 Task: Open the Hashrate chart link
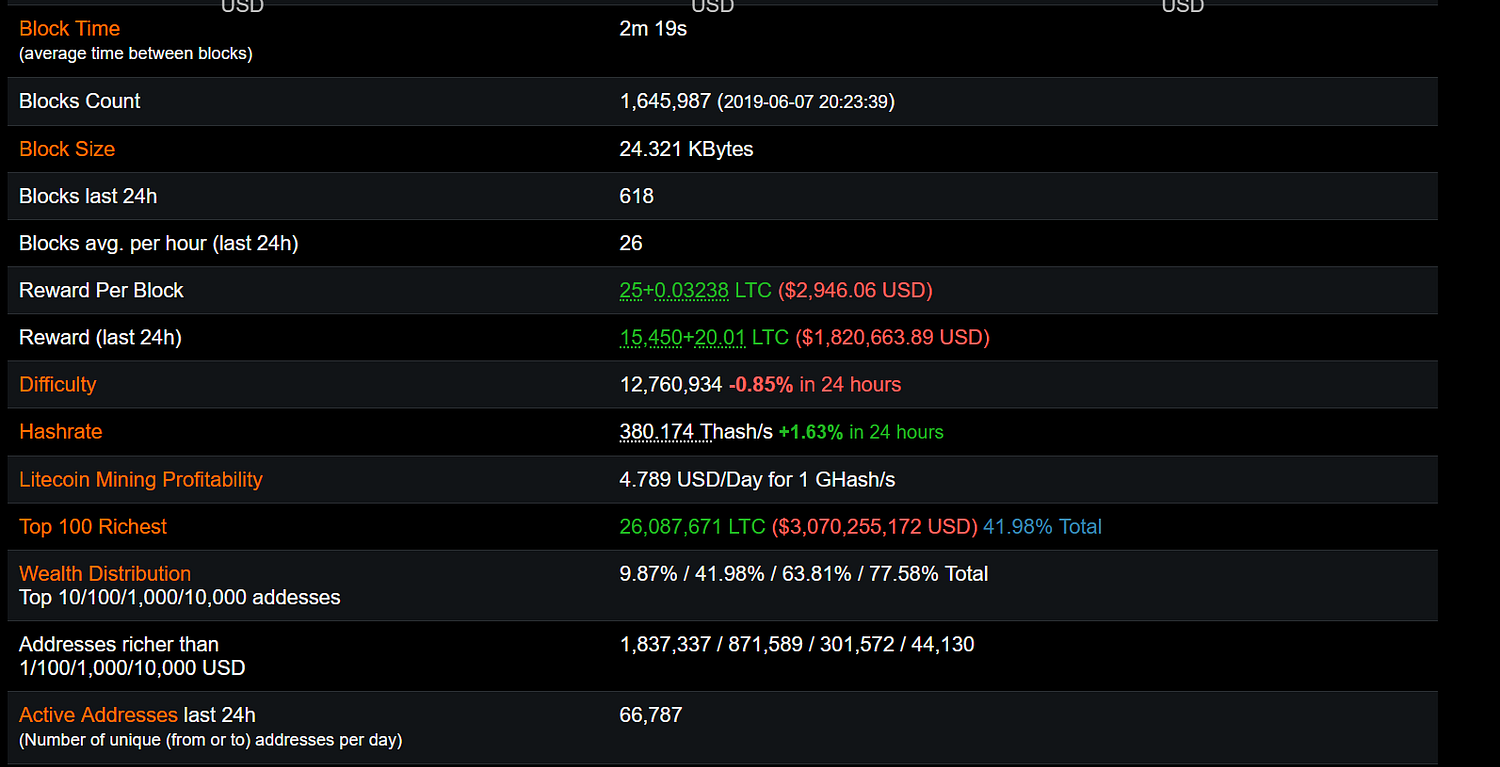coord(61,432)
